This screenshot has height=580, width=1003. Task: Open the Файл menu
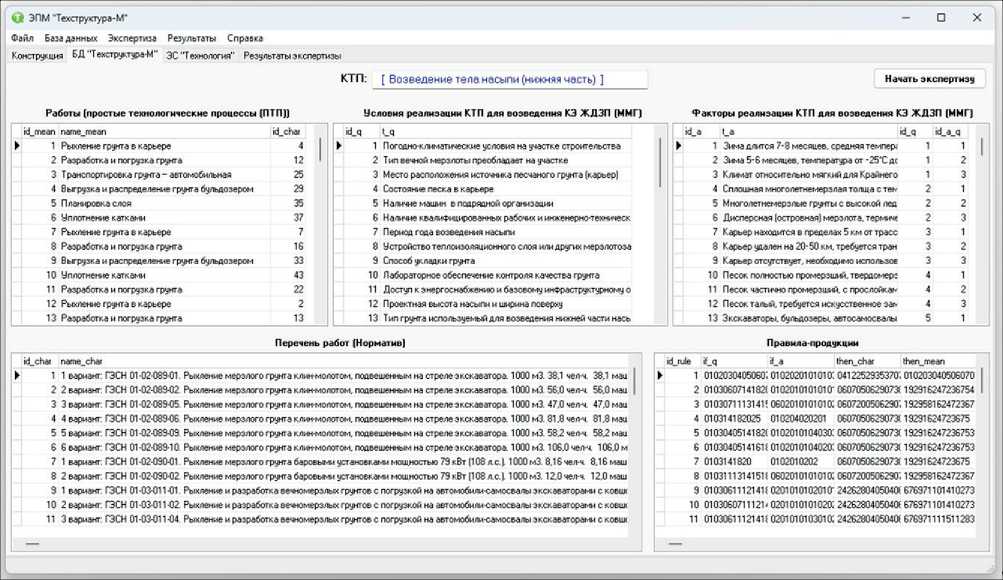pyautogui.click(x=22, y=38)
